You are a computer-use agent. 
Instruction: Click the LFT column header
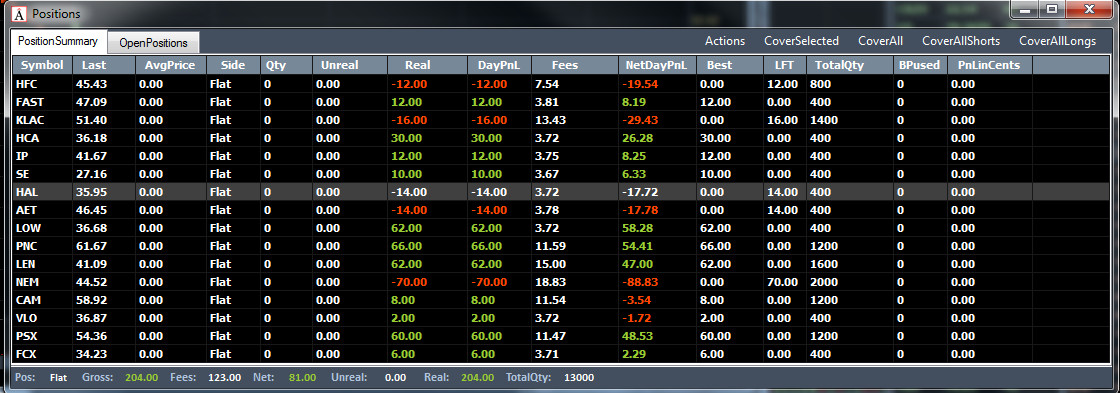pyautogui.click(x=784, y=65)
